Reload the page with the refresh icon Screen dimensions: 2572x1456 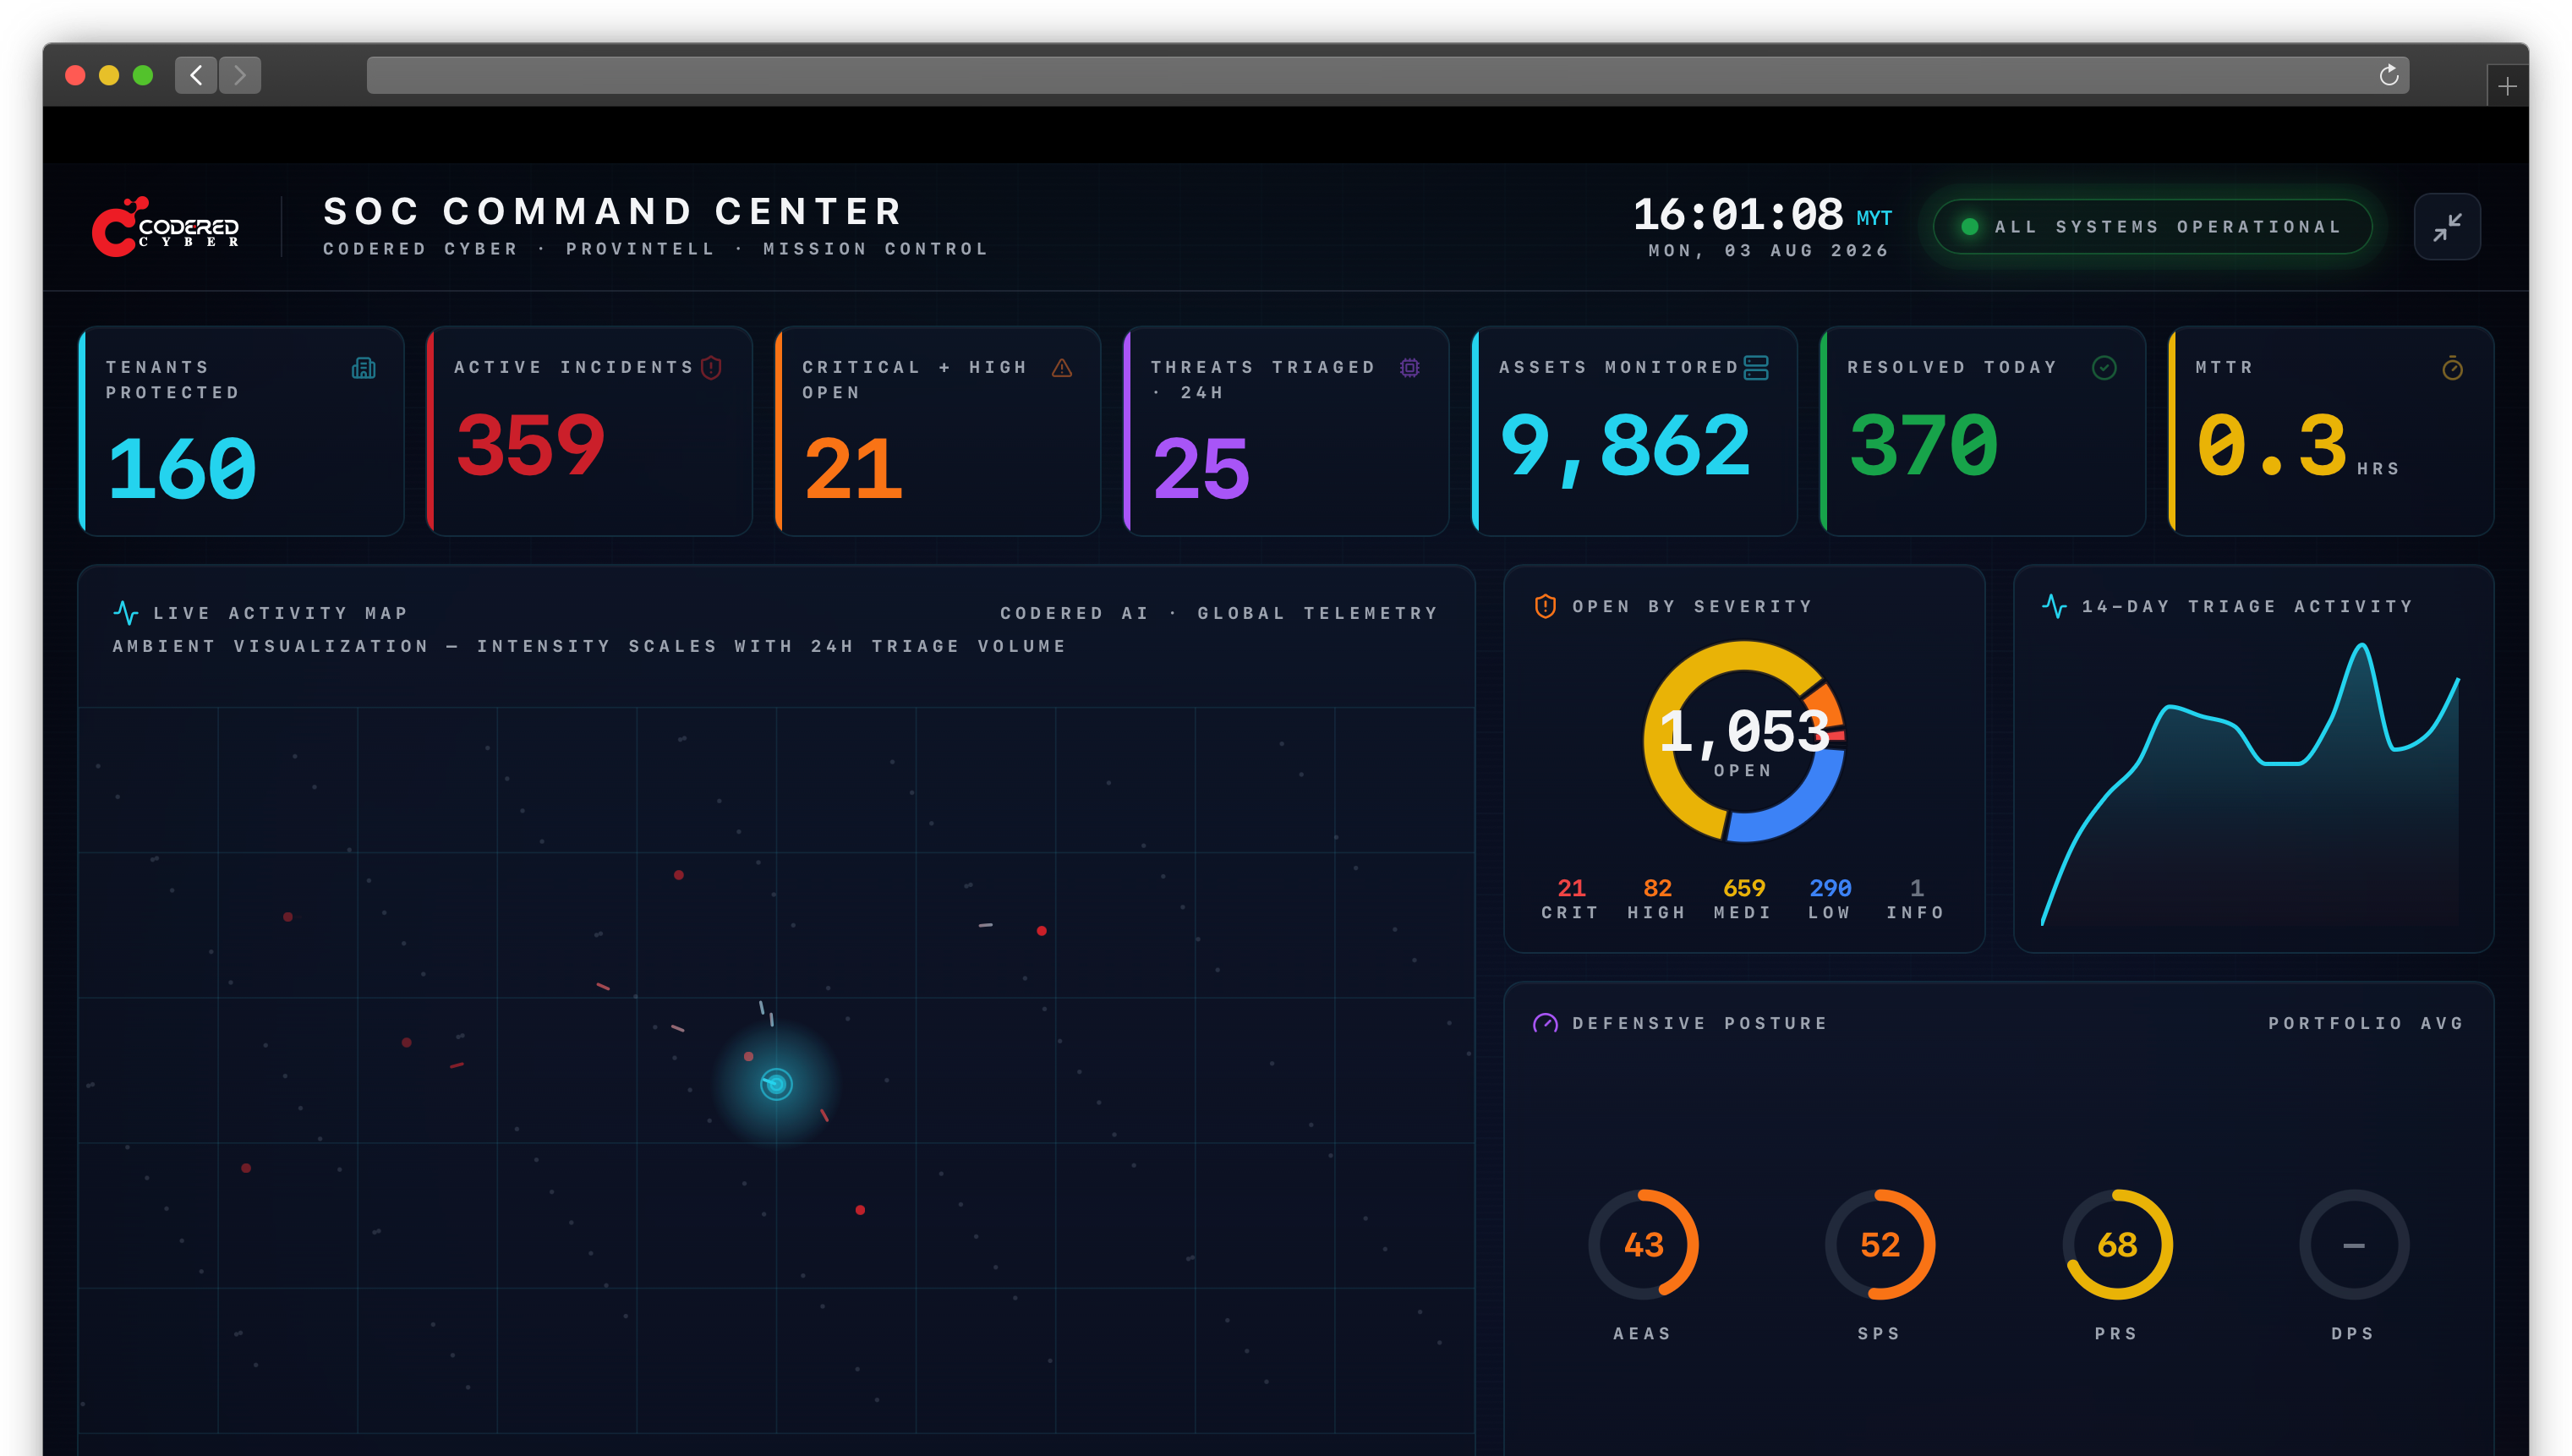[x=2389, y=75]
